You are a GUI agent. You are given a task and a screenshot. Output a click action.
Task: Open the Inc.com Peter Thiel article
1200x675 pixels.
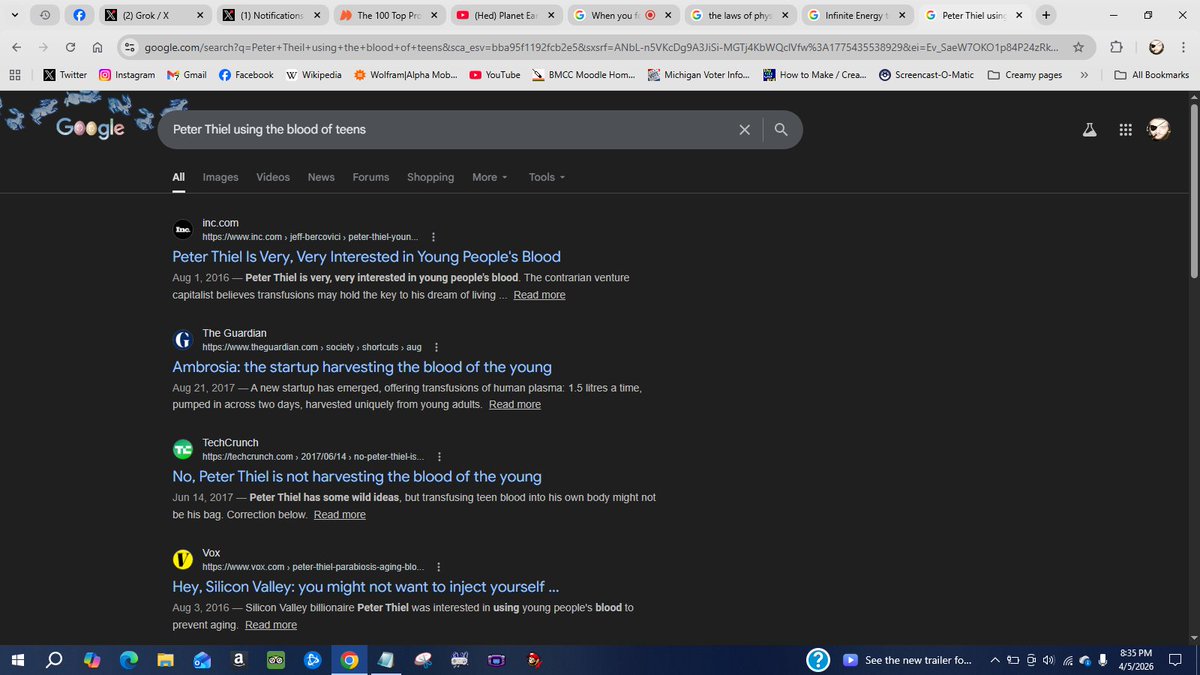366,256
